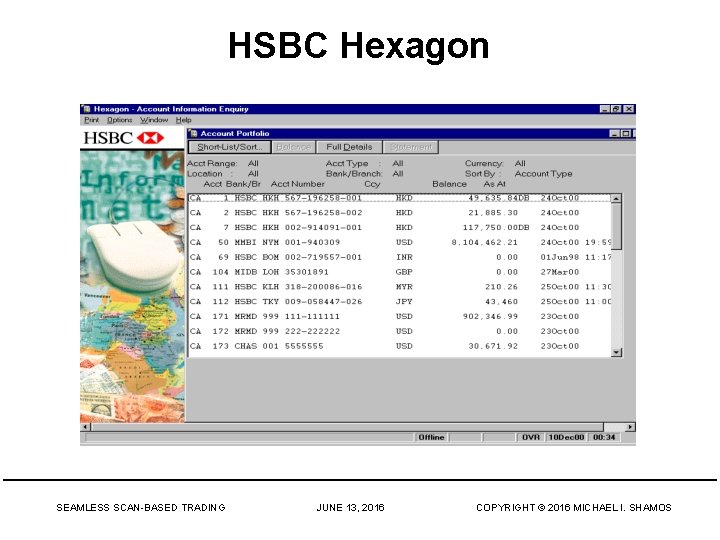The image size is (720, 540).
Task: Select MMBI NYM account 001-940309
Action: coord(400,242)
